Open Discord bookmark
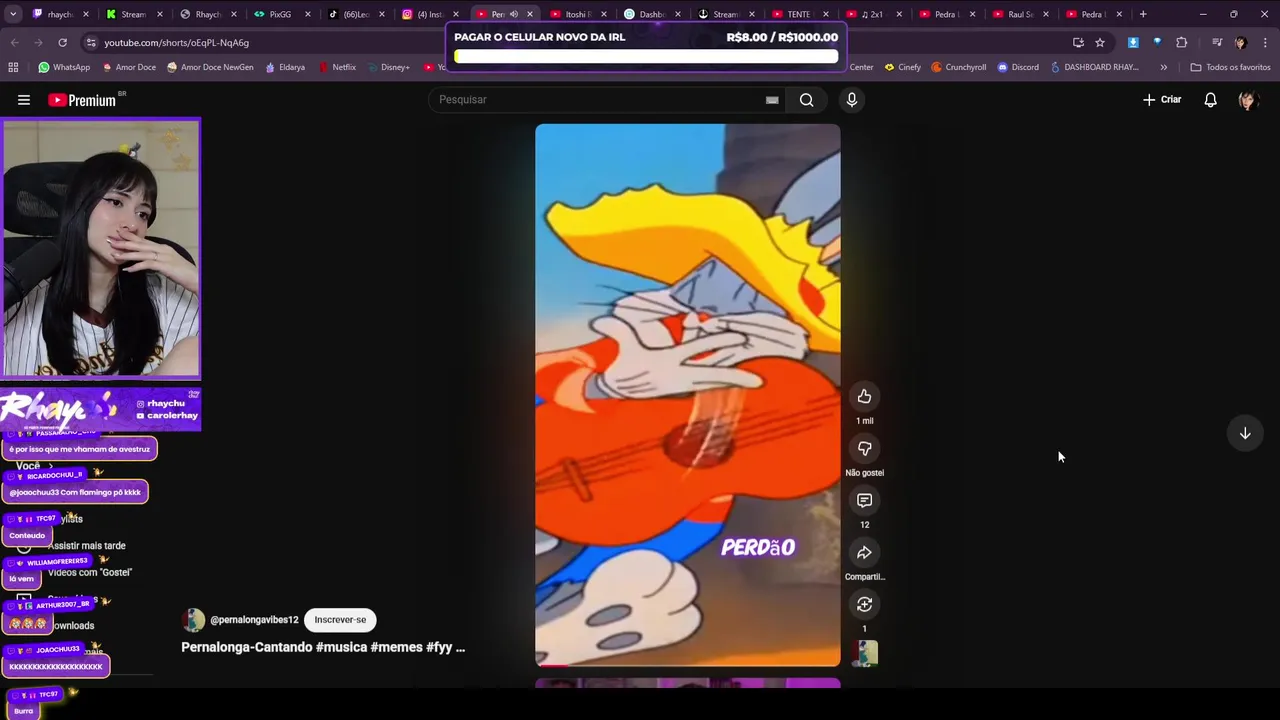The image size is (1280, 720). pyautogui.click(x=1018, y=67)
